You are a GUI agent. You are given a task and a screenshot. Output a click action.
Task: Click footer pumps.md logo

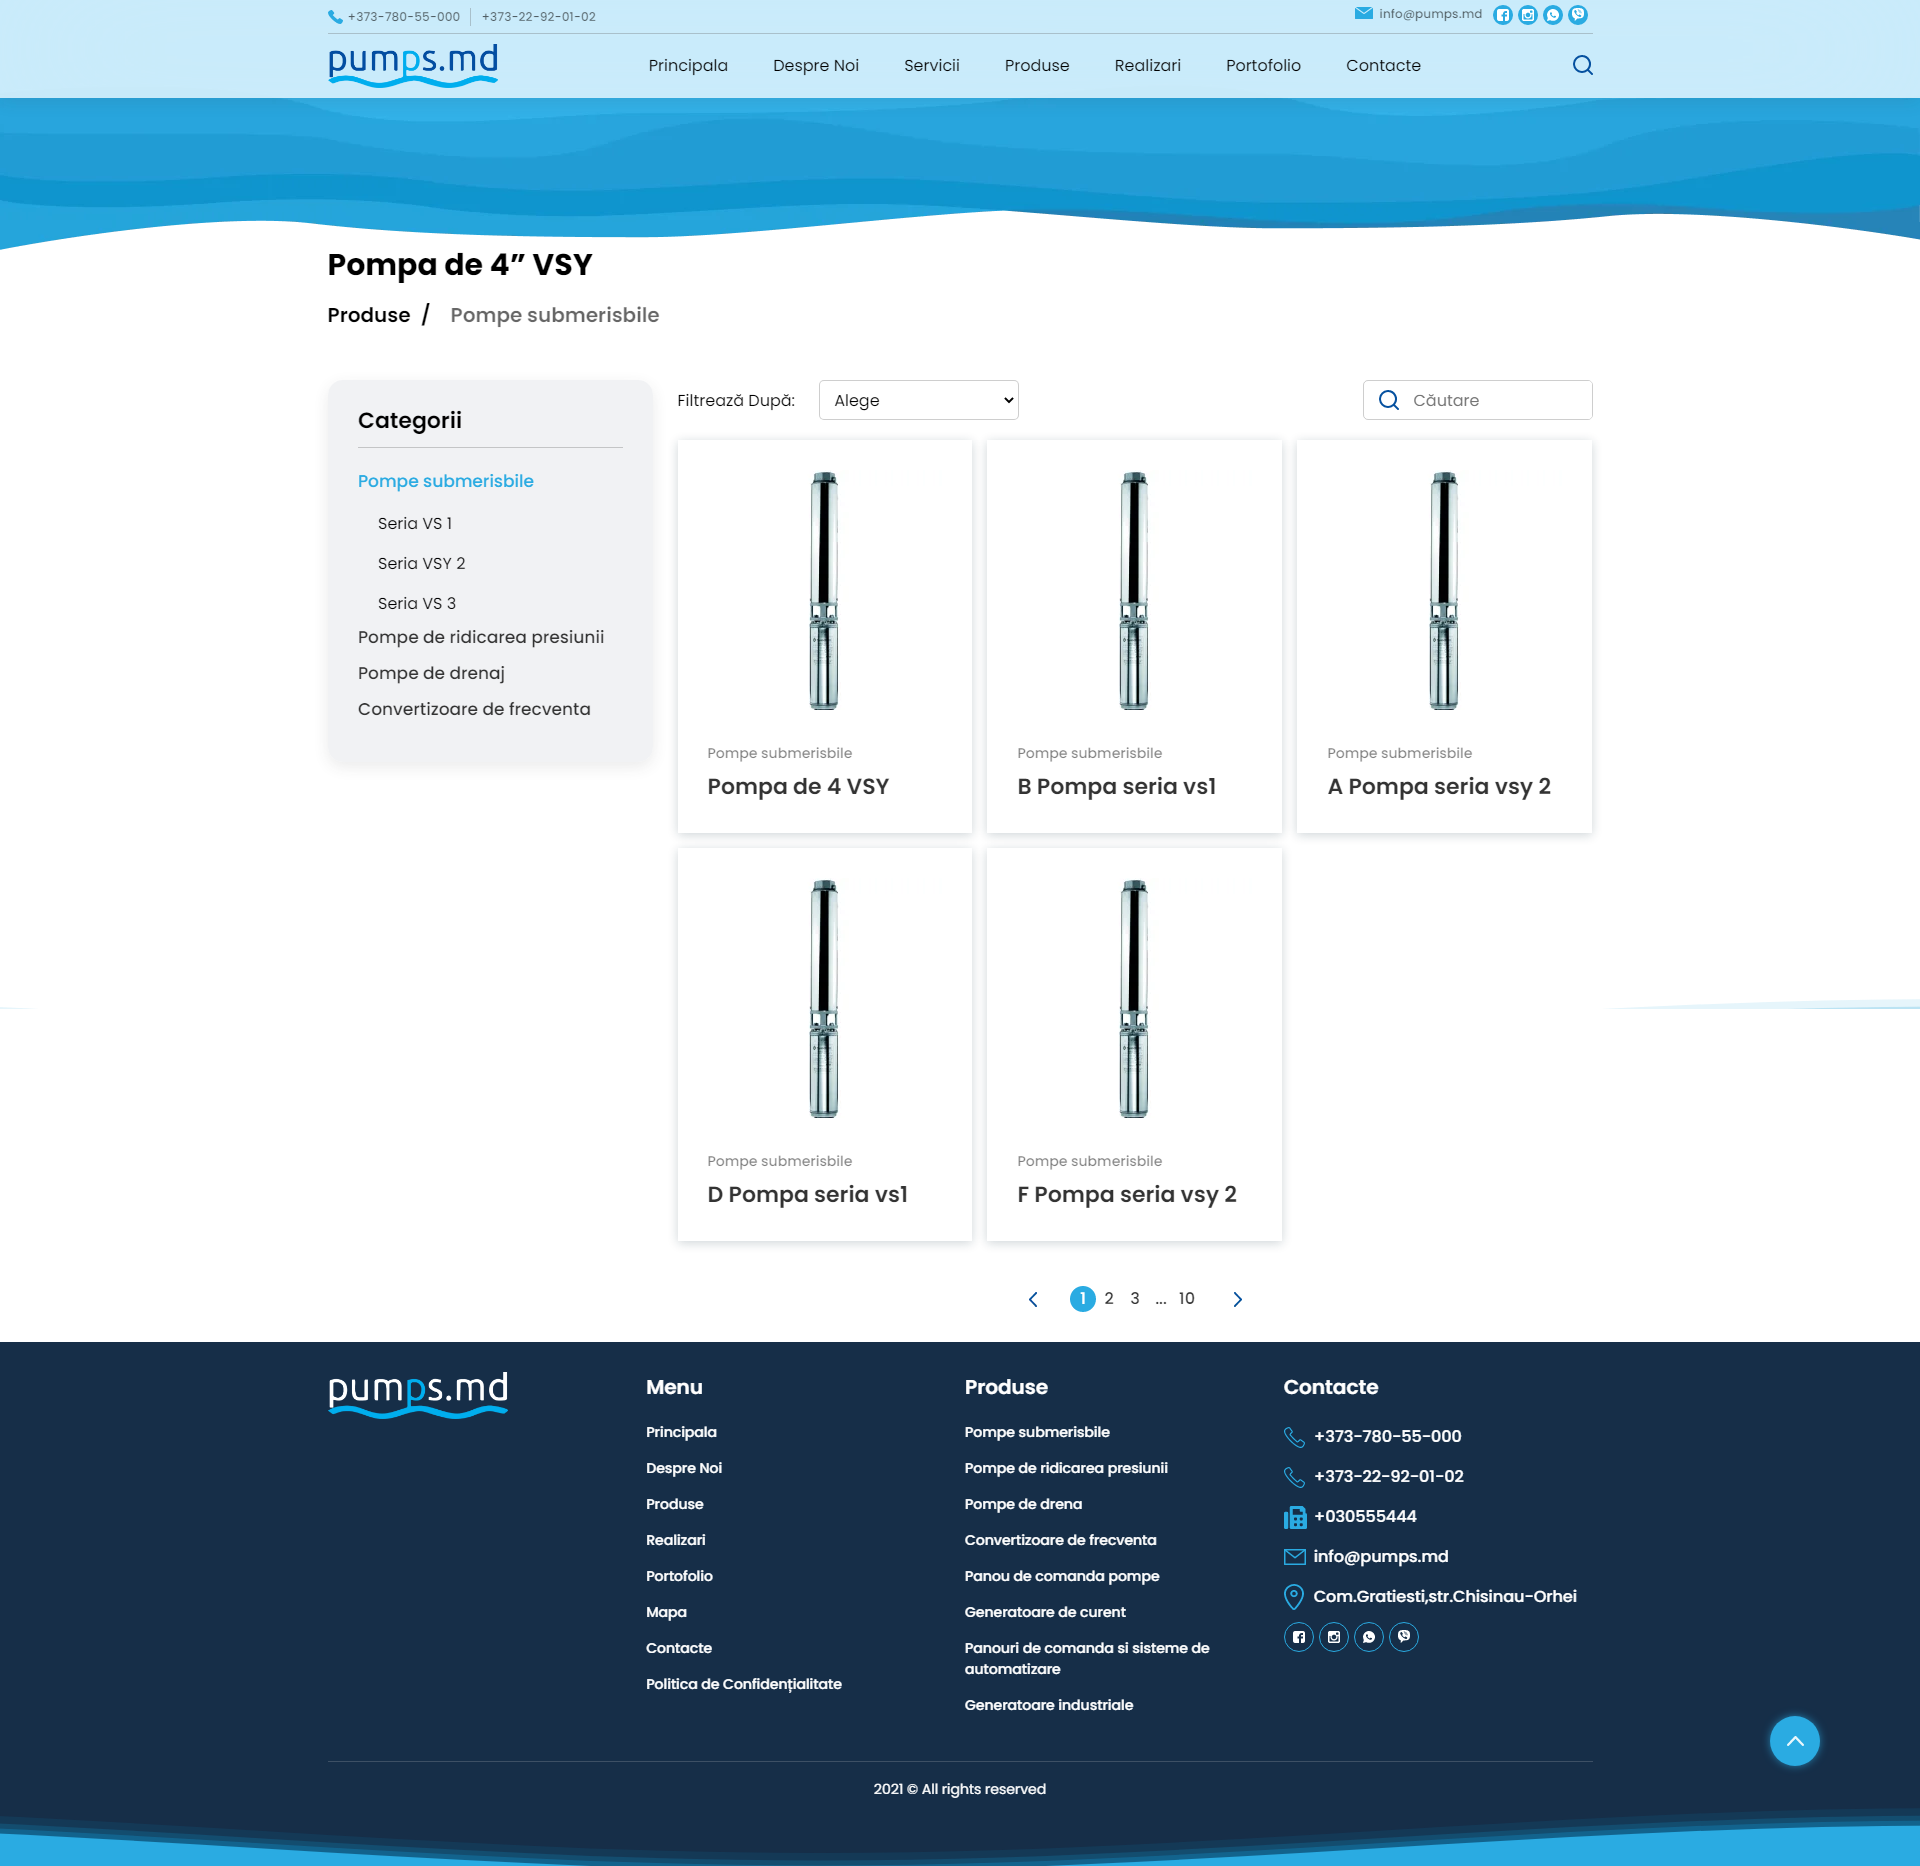418,1394
